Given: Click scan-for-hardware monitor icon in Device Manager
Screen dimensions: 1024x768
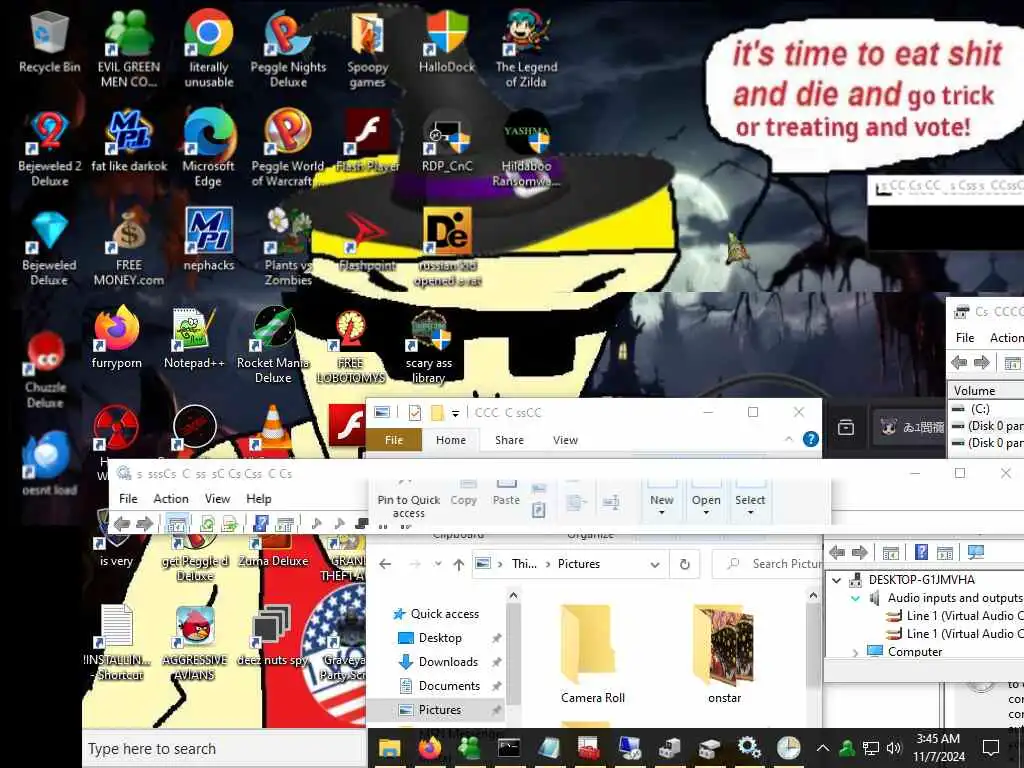Looking at the screenshot, I should [976, 552].
